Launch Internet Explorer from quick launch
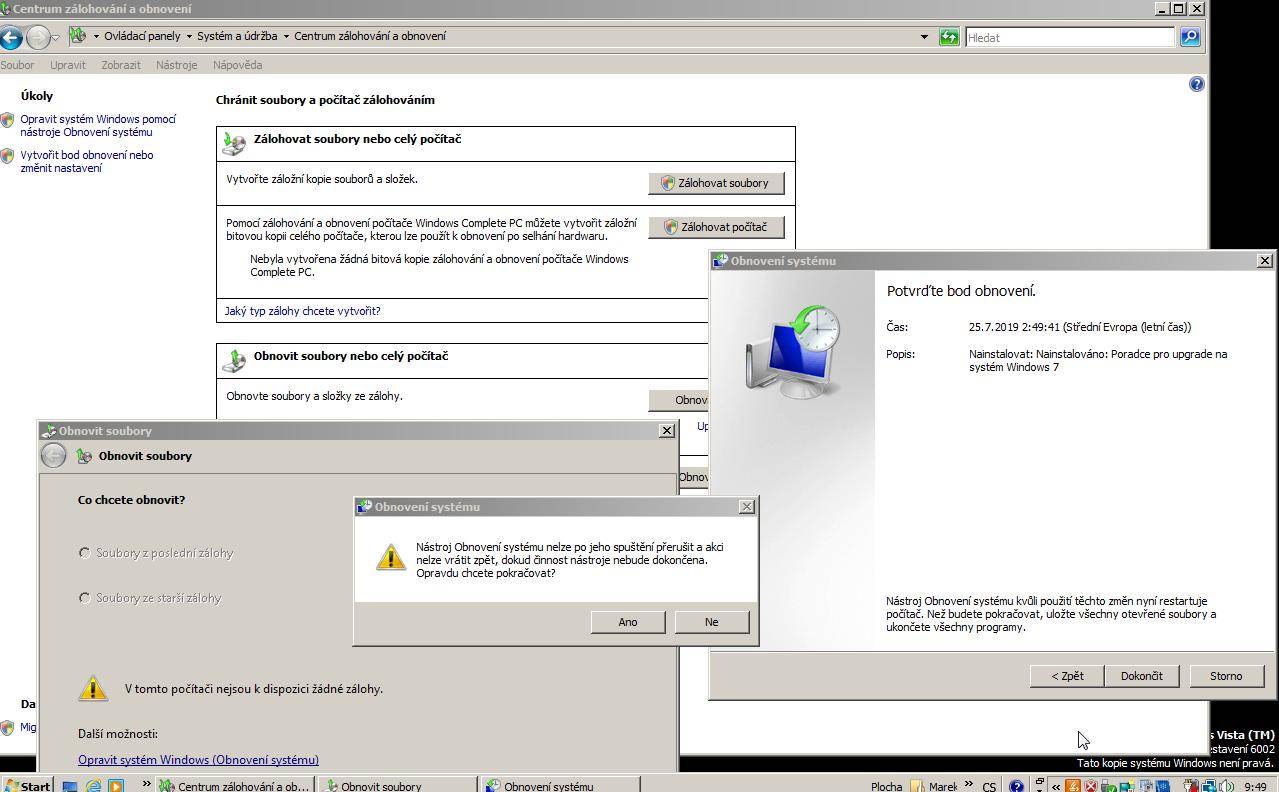The width and height of the screenshot is (1279, 792). coord(93,786)
